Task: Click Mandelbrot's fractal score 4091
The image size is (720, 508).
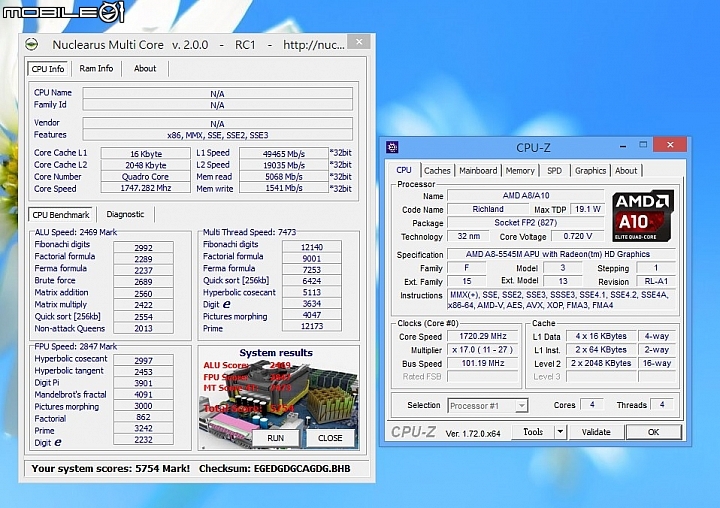Action: coord(143,394)
